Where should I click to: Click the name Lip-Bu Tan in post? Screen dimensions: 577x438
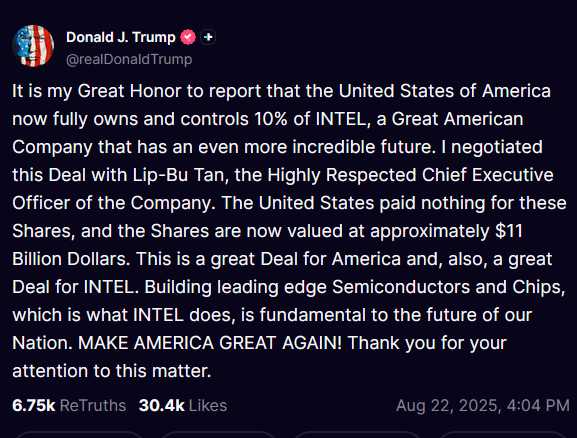178,175
